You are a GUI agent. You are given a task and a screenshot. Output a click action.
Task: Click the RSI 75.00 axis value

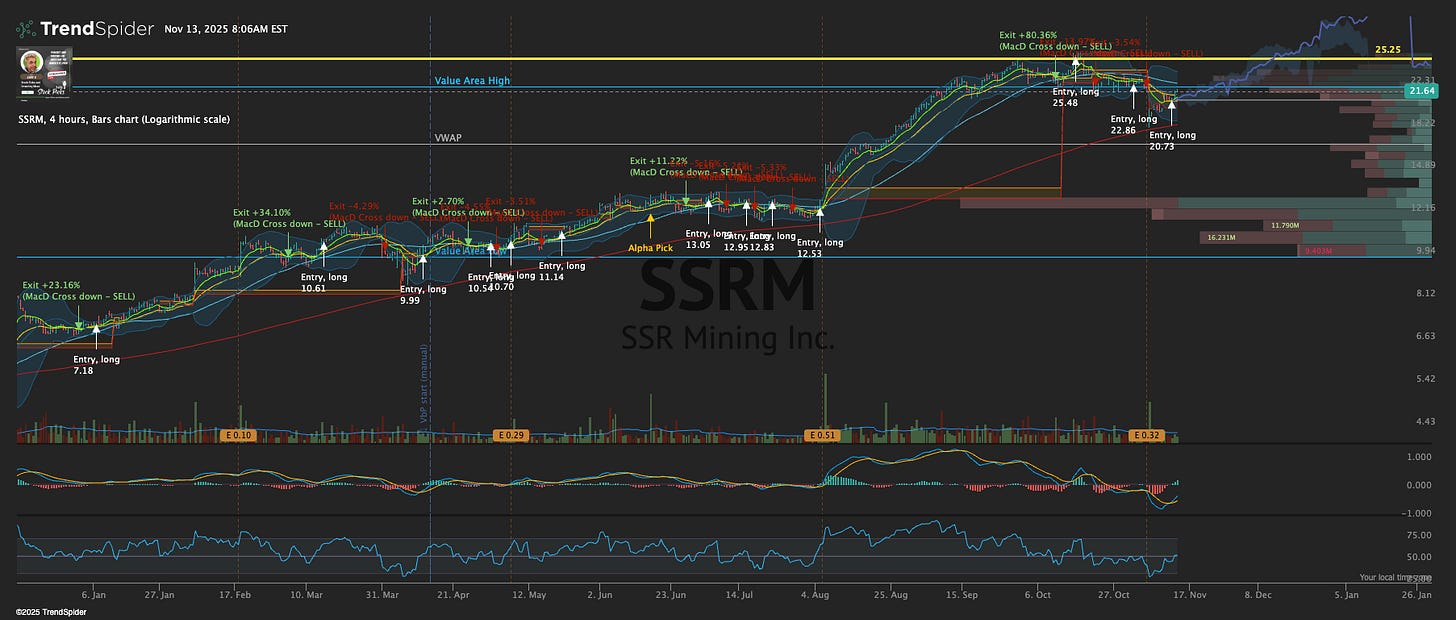tap(1422, 535)
